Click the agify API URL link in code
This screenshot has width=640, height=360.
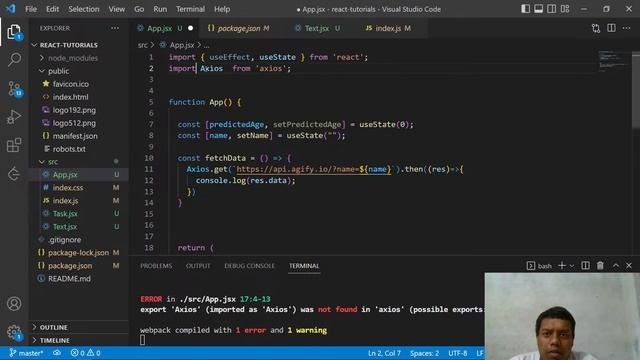point(313,169)
